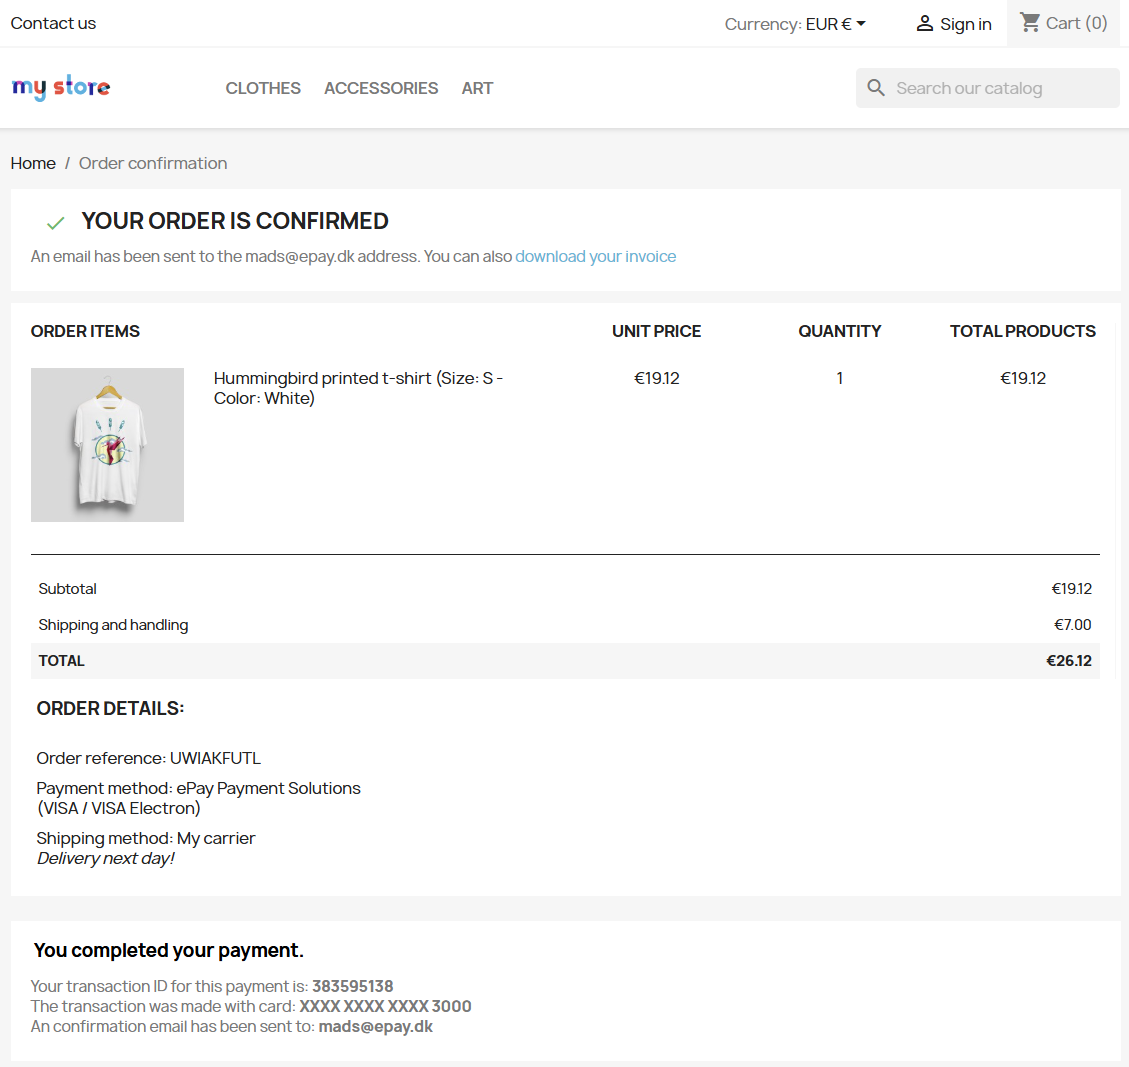Click the green order confirmation checkmark
Screen dimensions: 1129x1067
click(55, 222)
